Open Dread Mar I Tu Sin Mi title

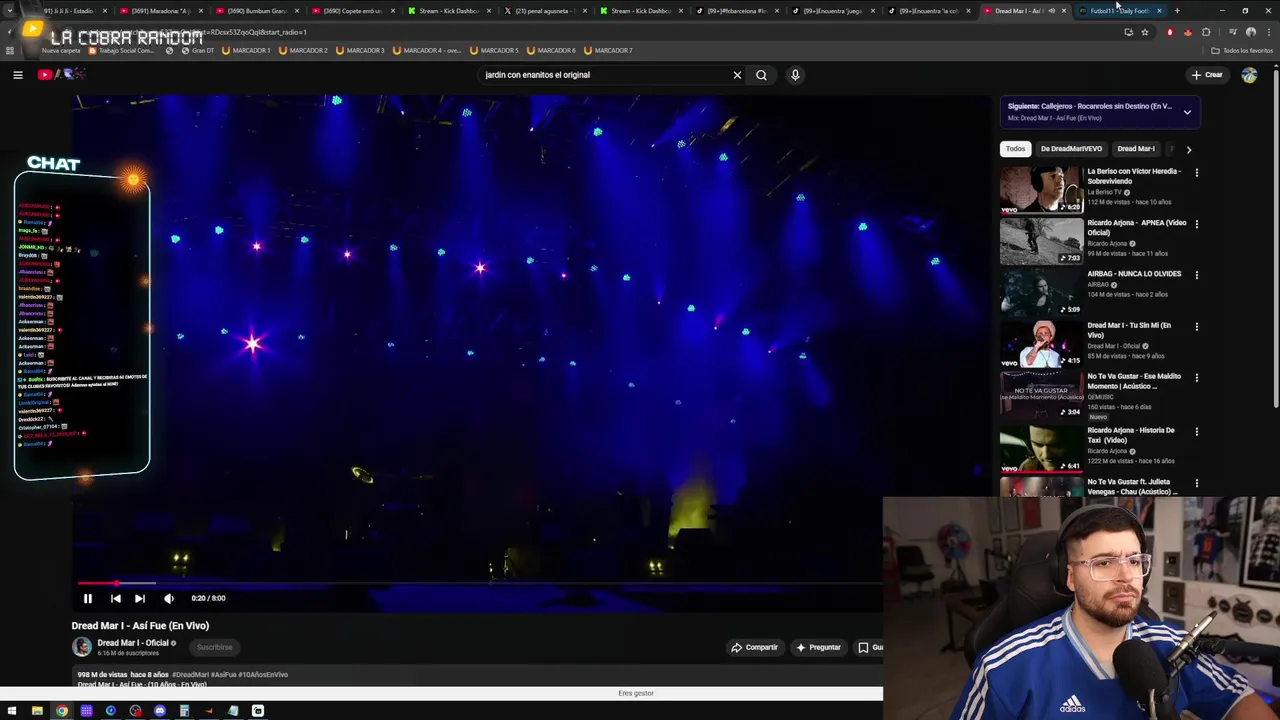(x=1129, y=330)
